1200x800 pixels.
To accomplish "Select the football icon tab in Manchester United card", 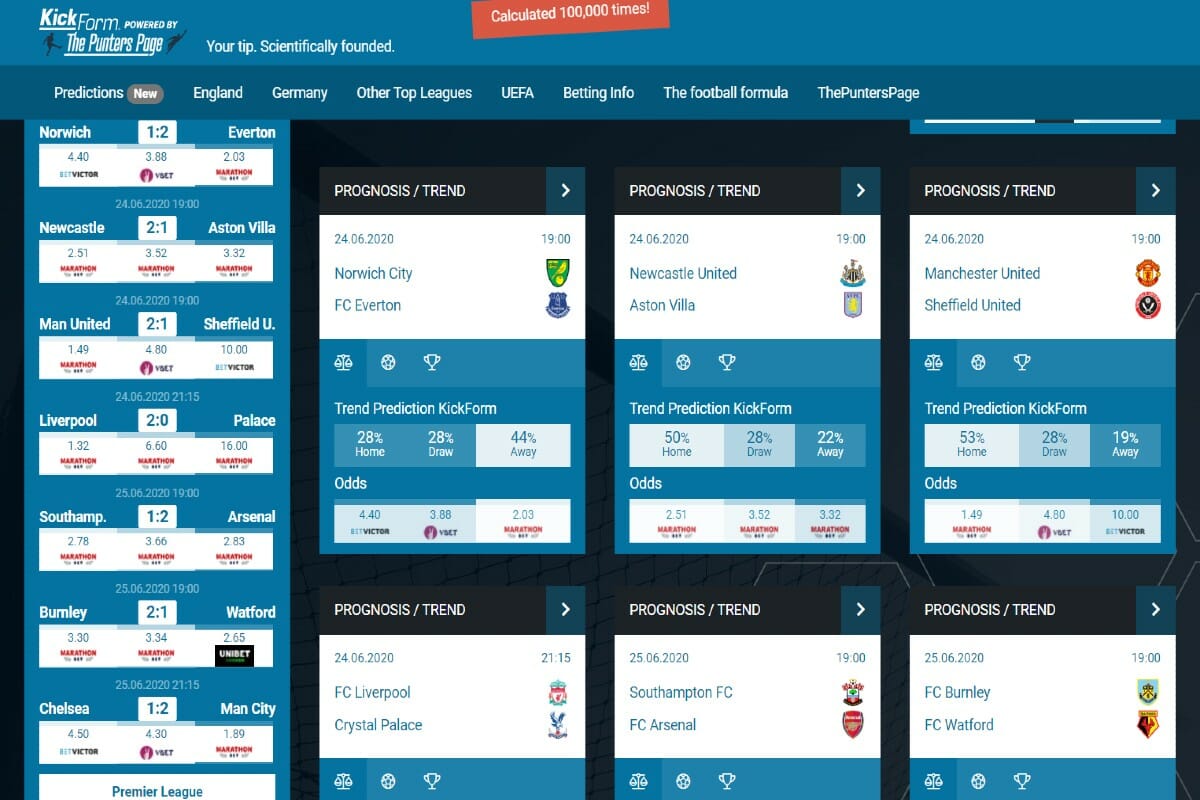I will 978,363.
